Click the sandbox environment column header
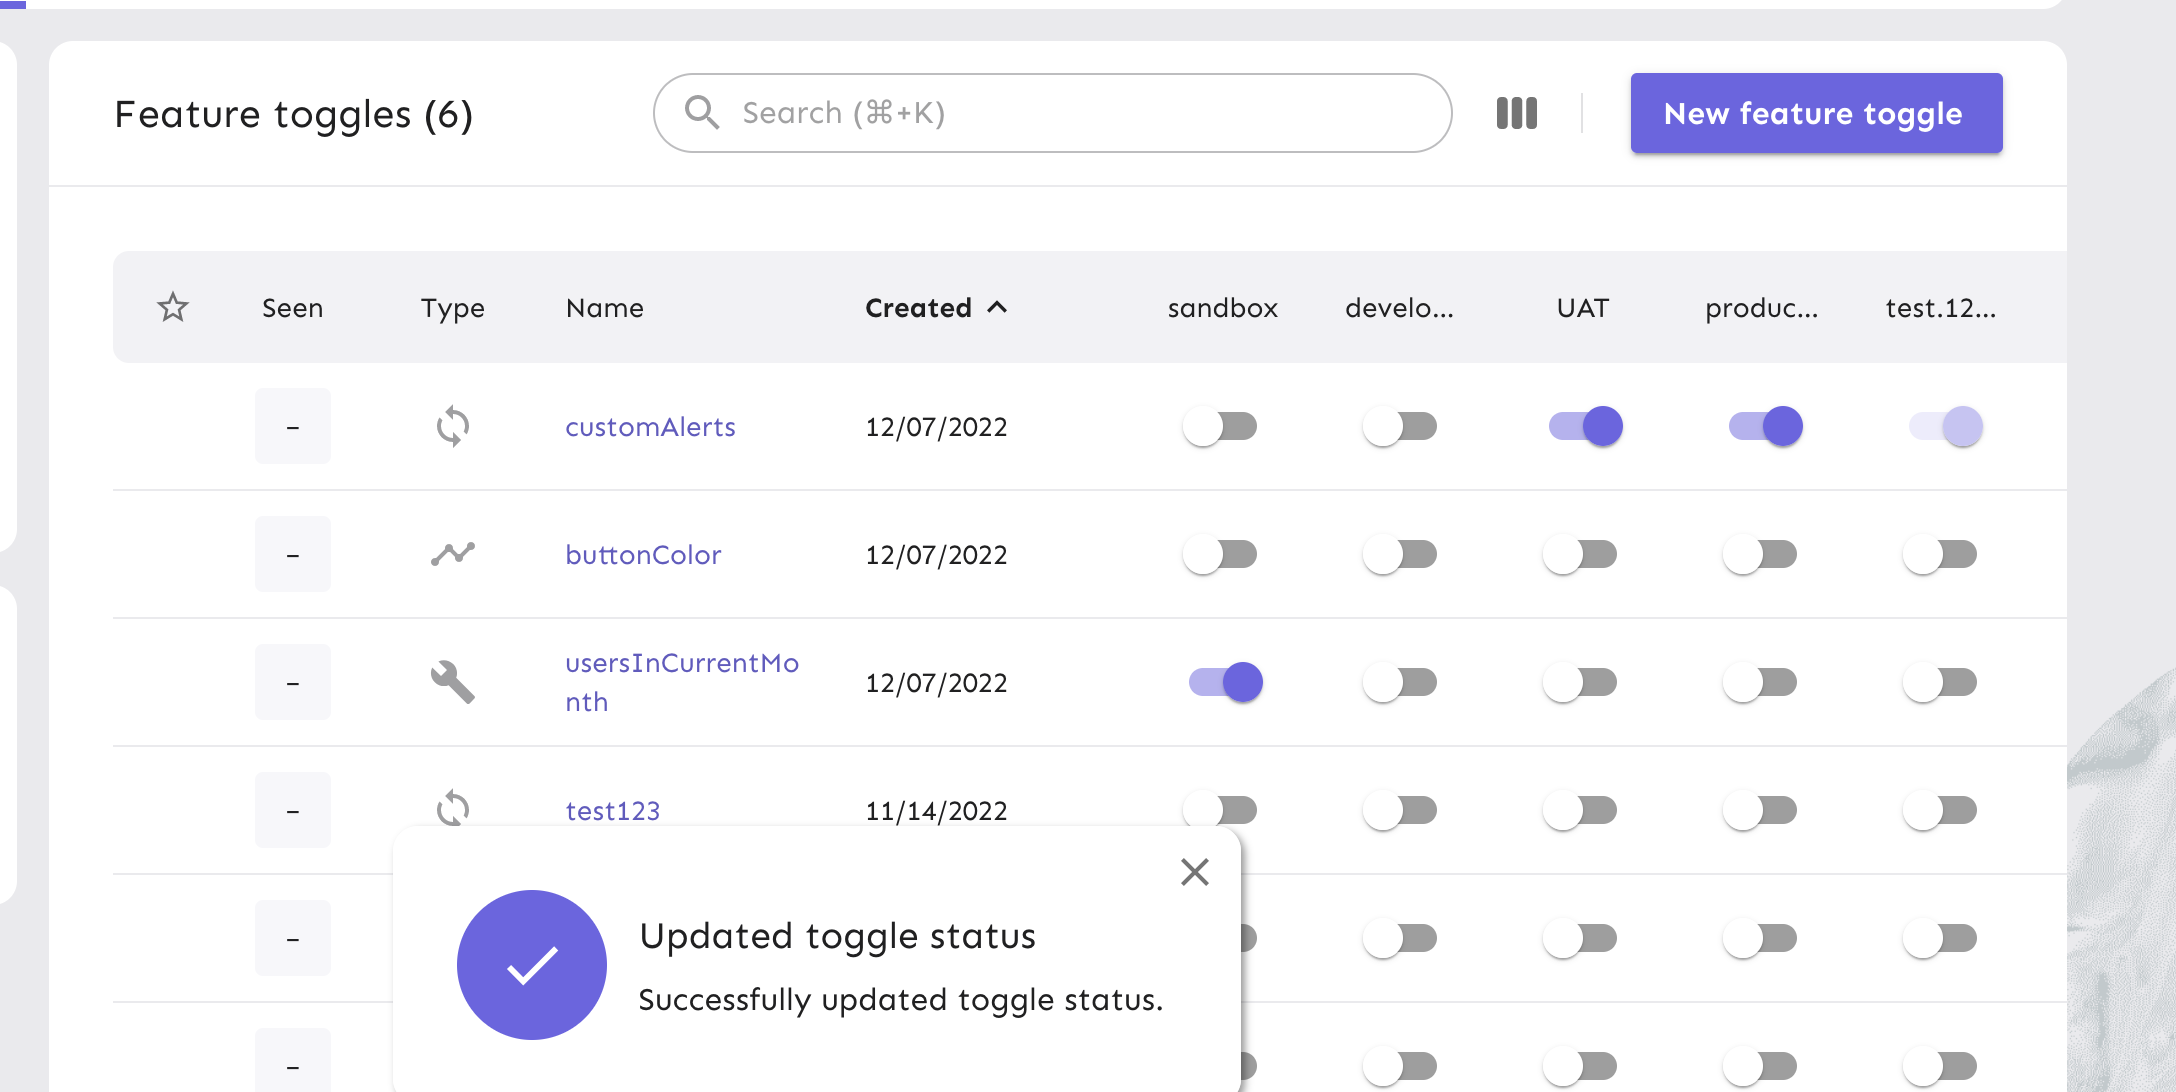This screenshot has width=2176, height=1092. [x=1222, y=308]
